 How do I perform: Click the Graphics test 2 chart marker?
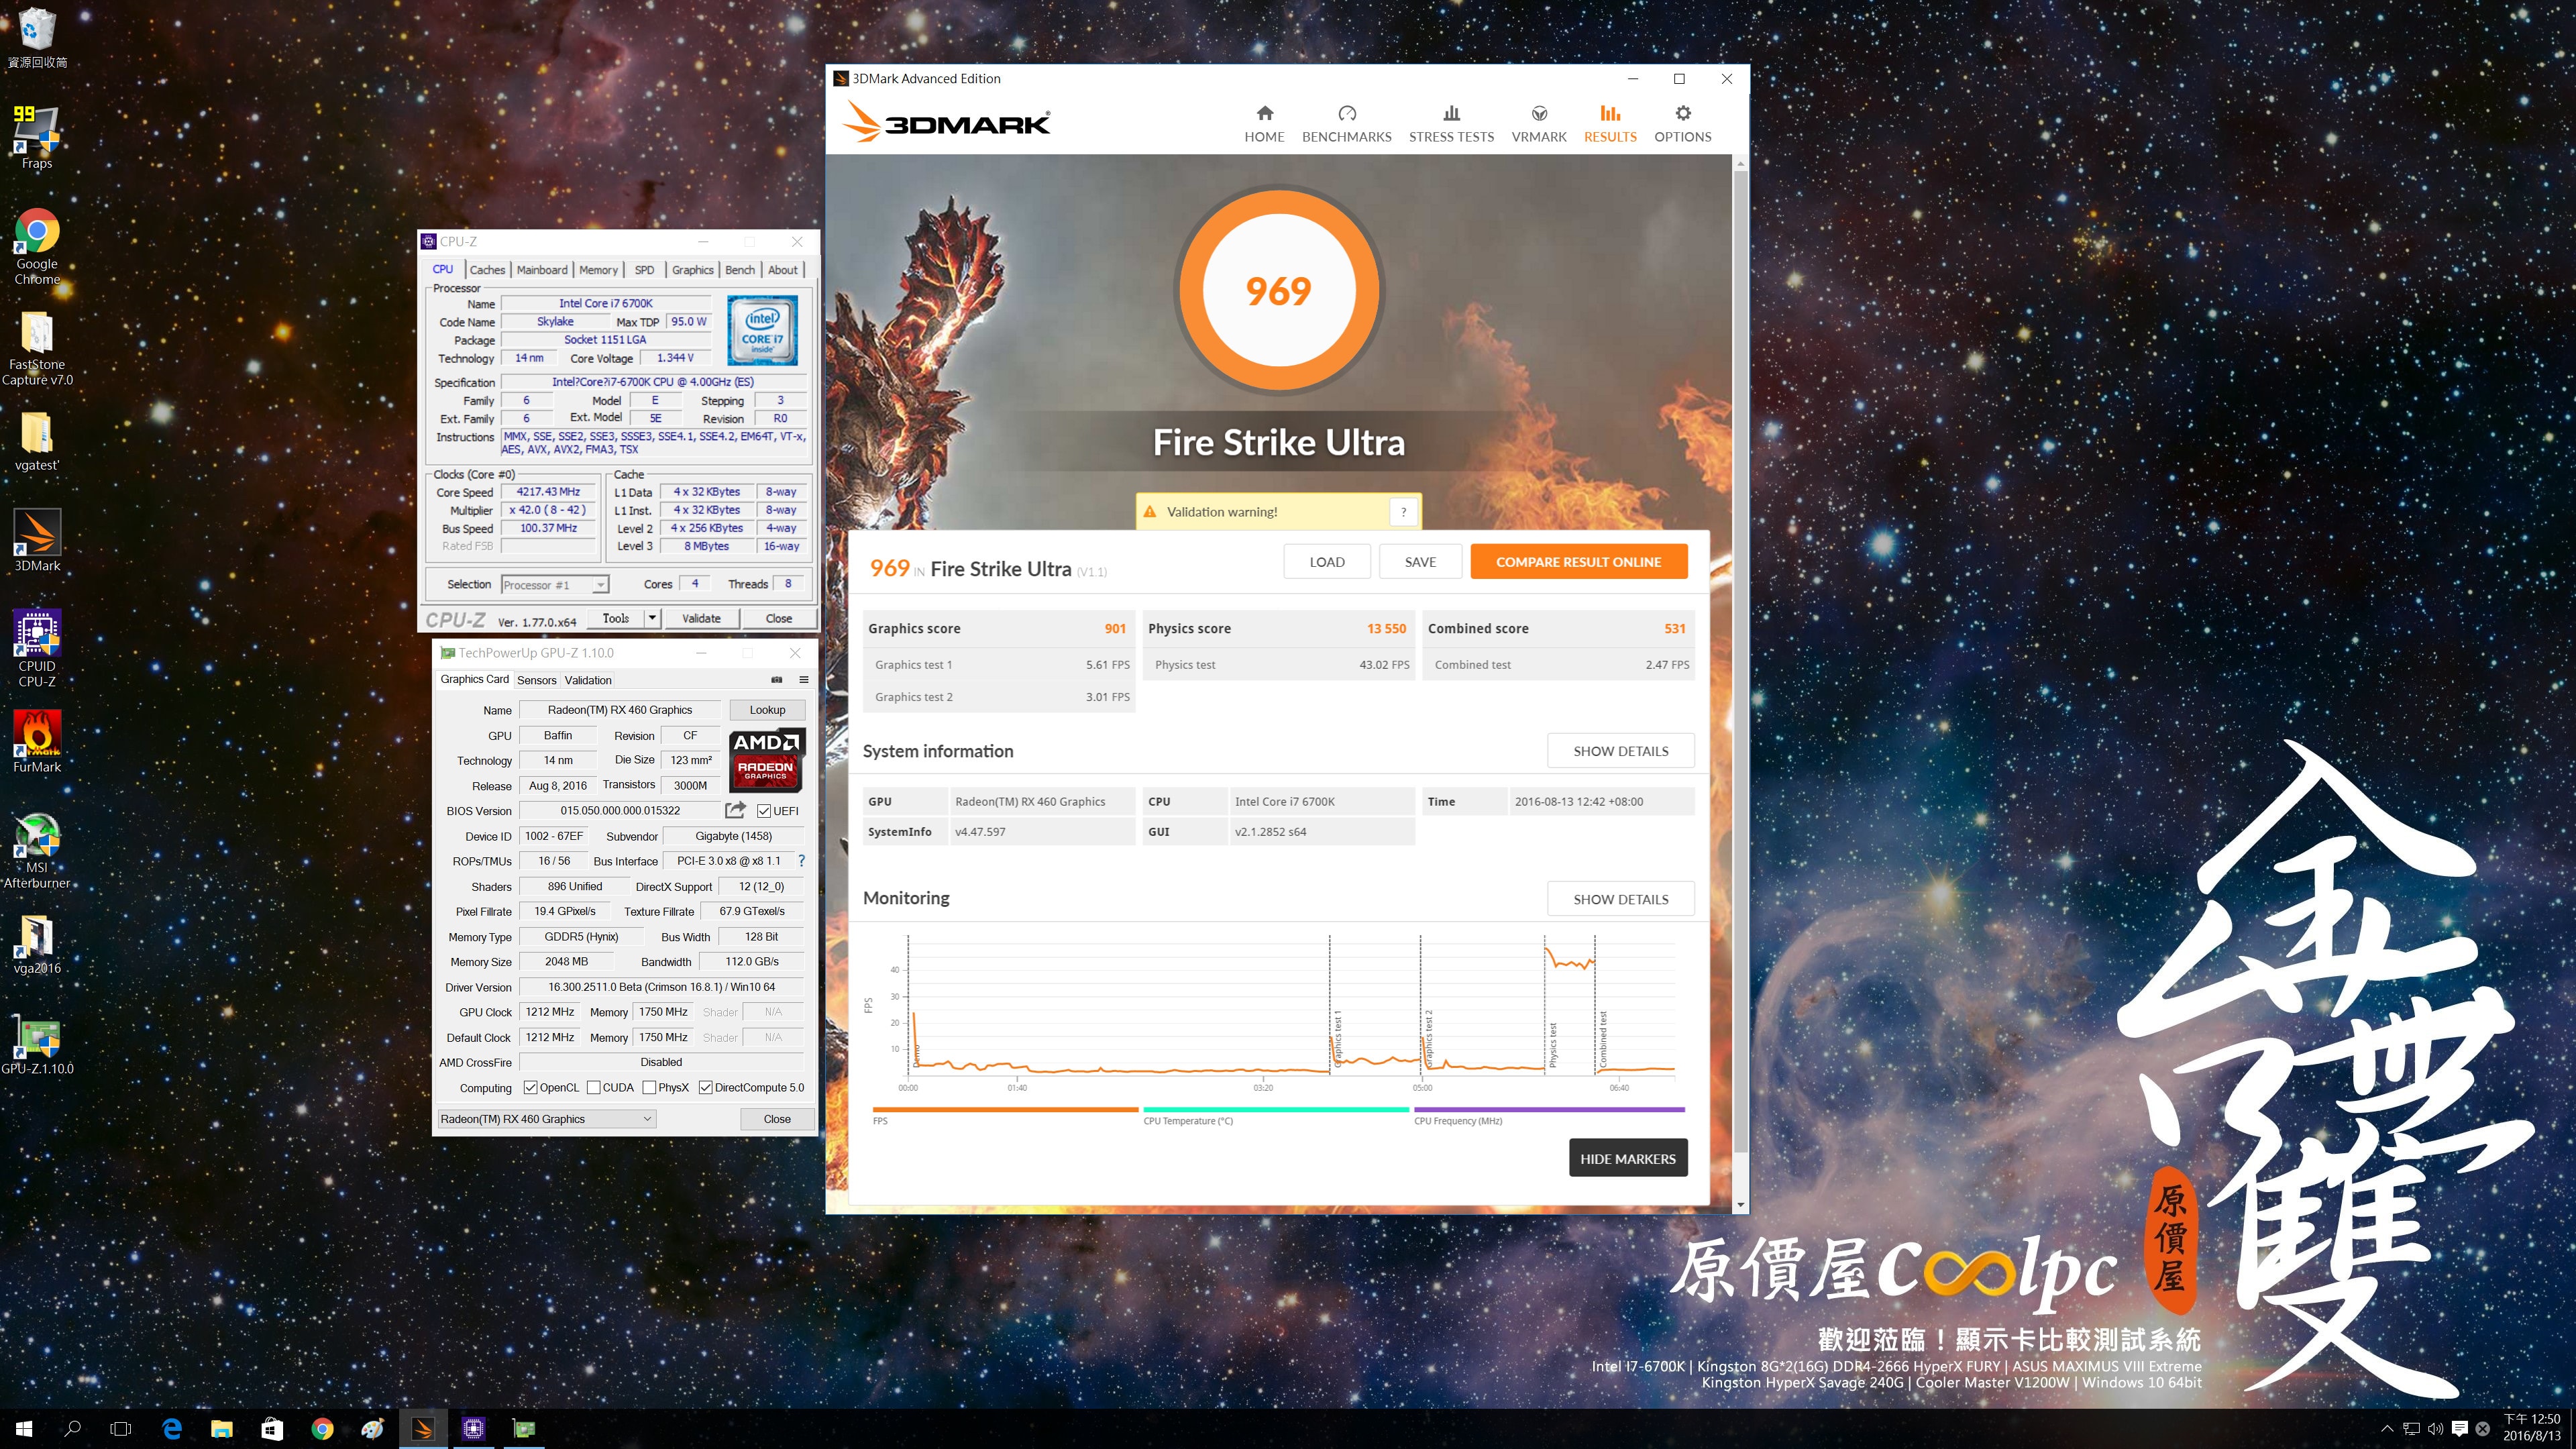click(x=1429, y=1037)
